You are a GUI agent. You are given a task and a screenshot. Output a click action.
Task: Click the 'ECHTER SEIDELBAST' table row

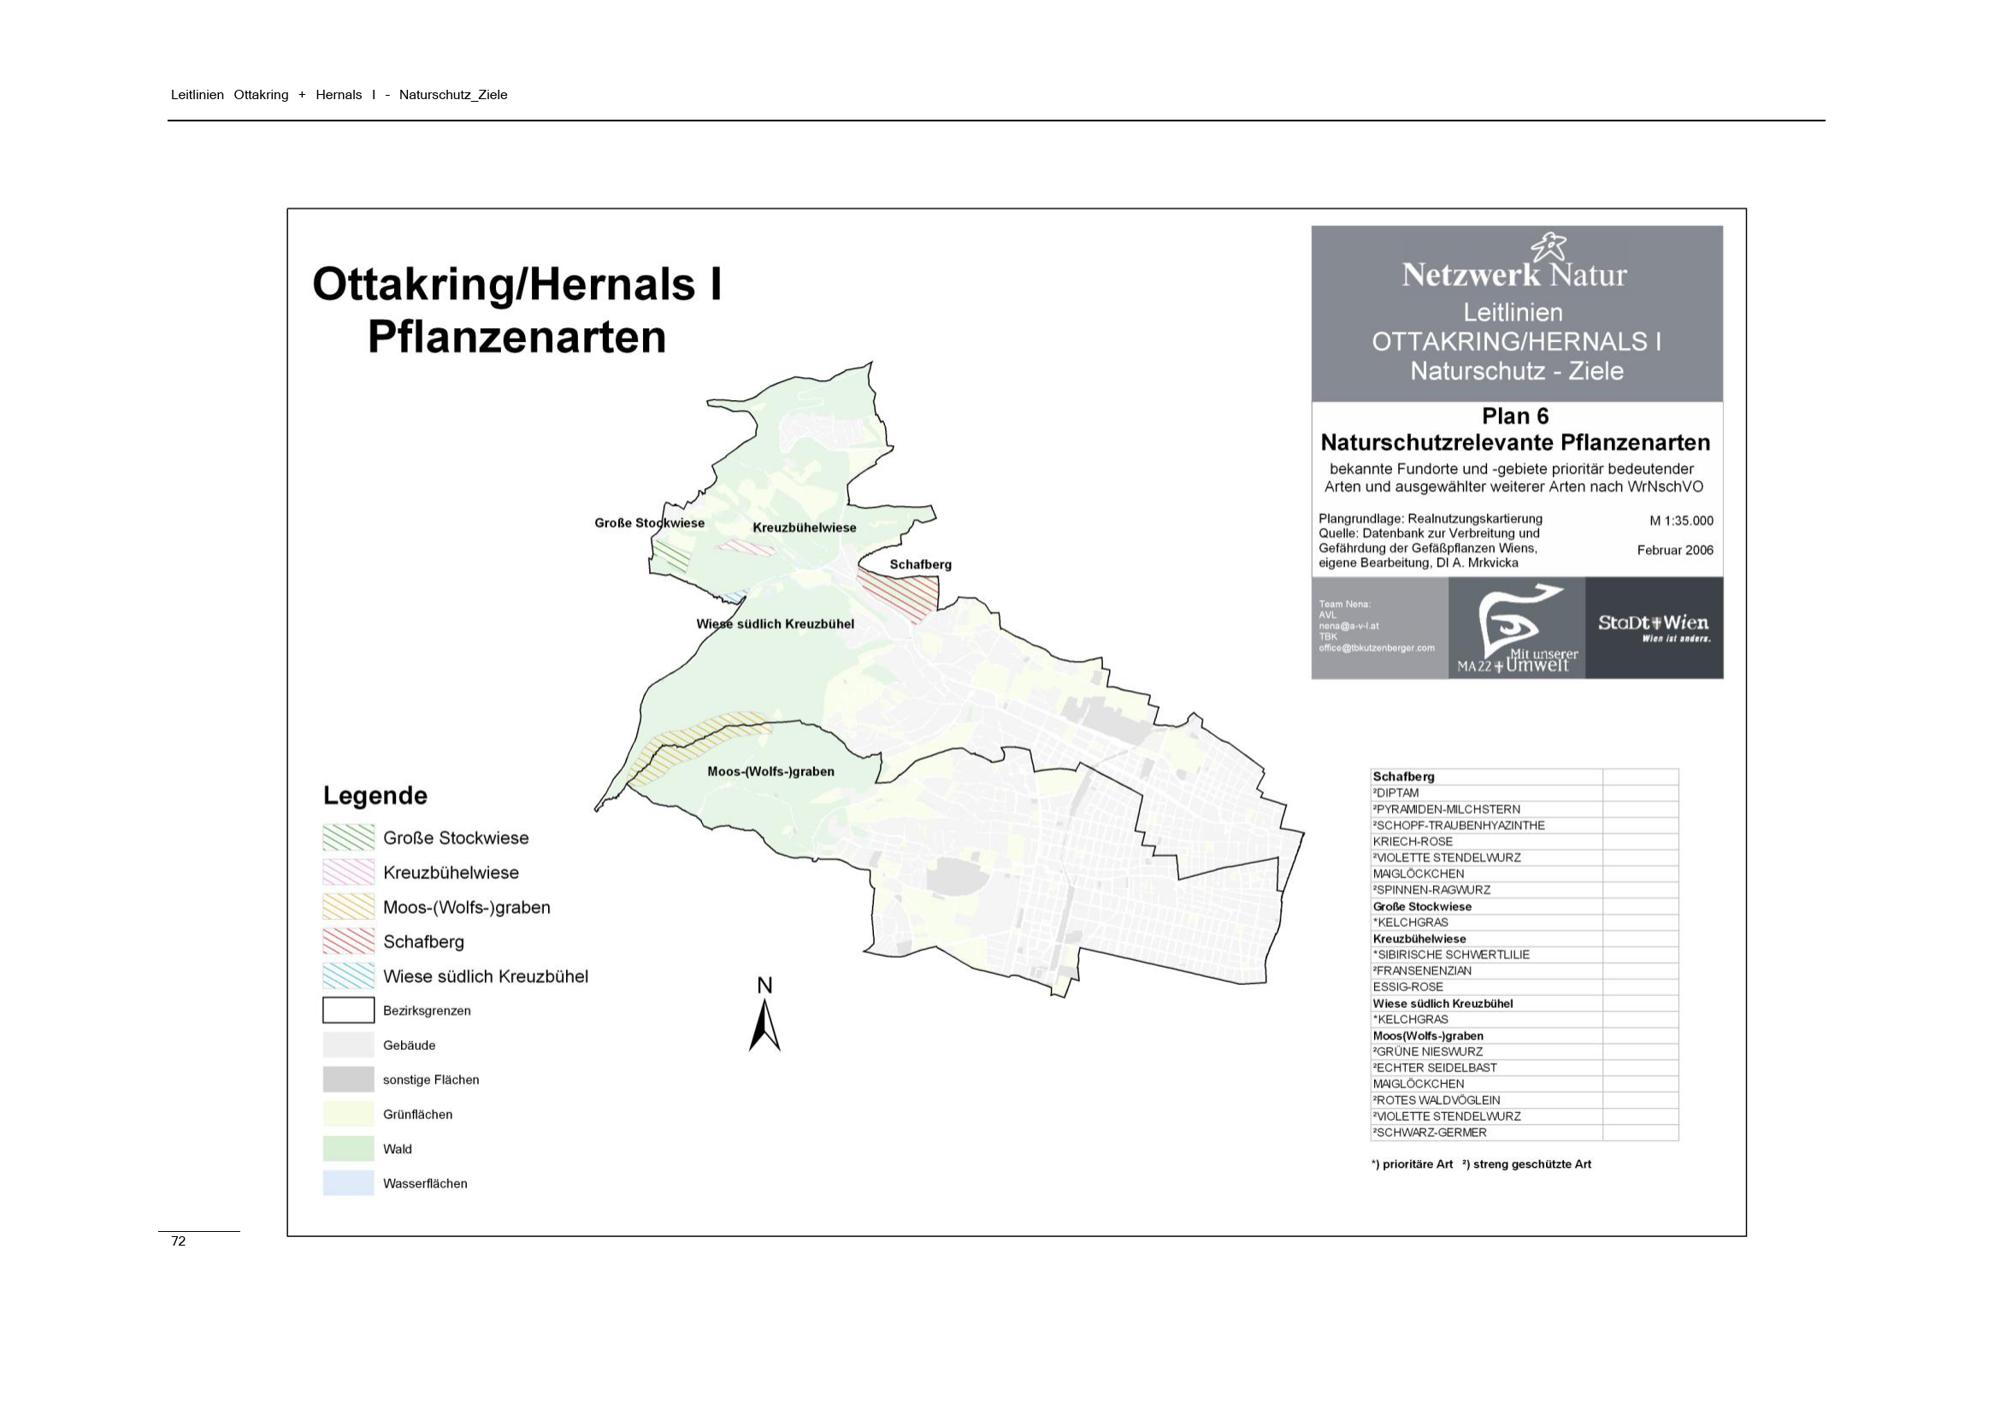tap(1524, 1067)
